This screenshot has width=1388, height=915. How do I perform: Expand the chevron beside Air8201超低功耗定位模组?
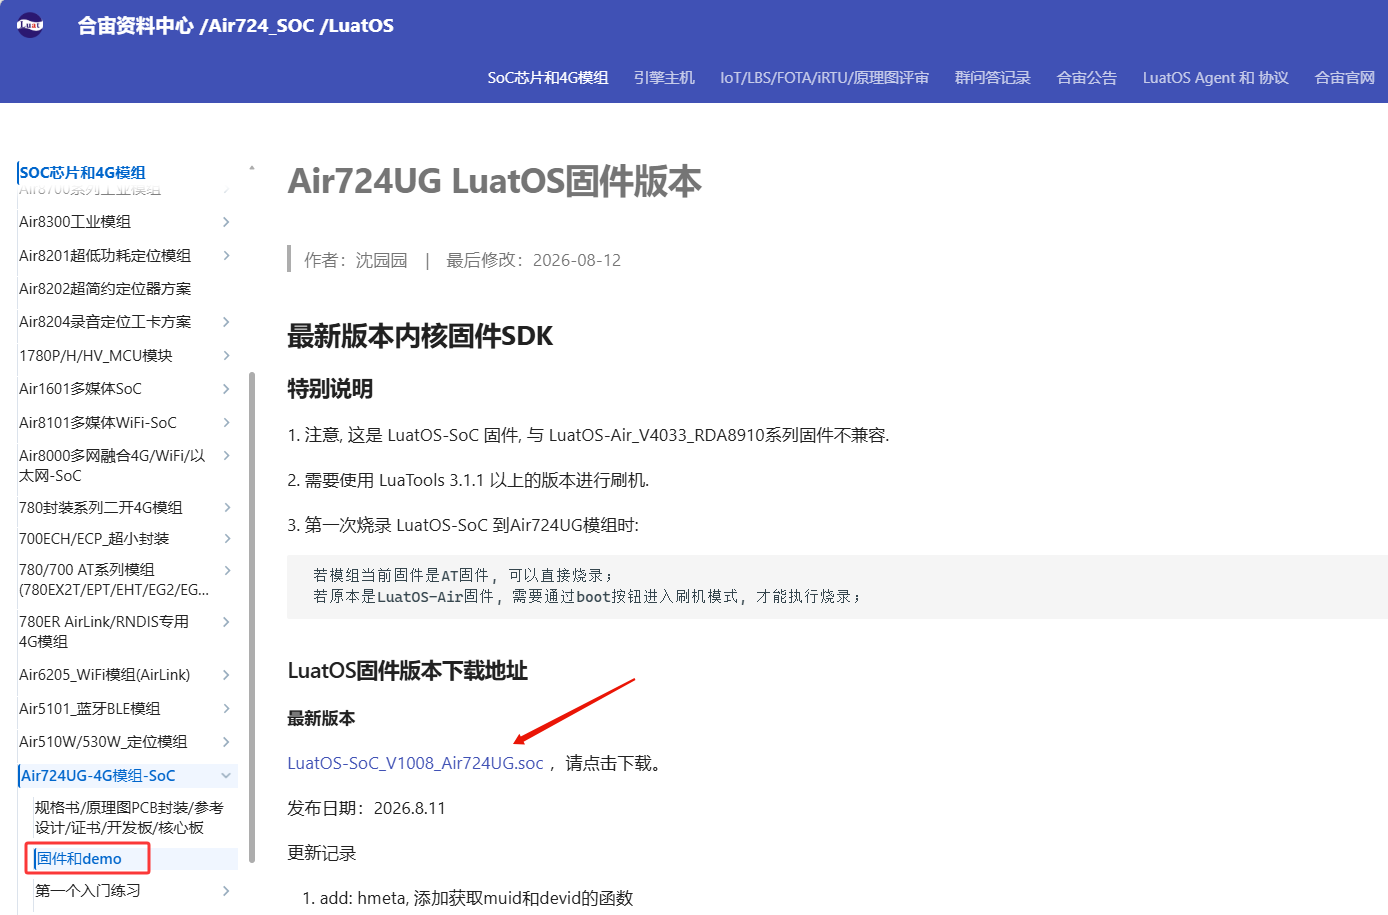click(226, 256)
